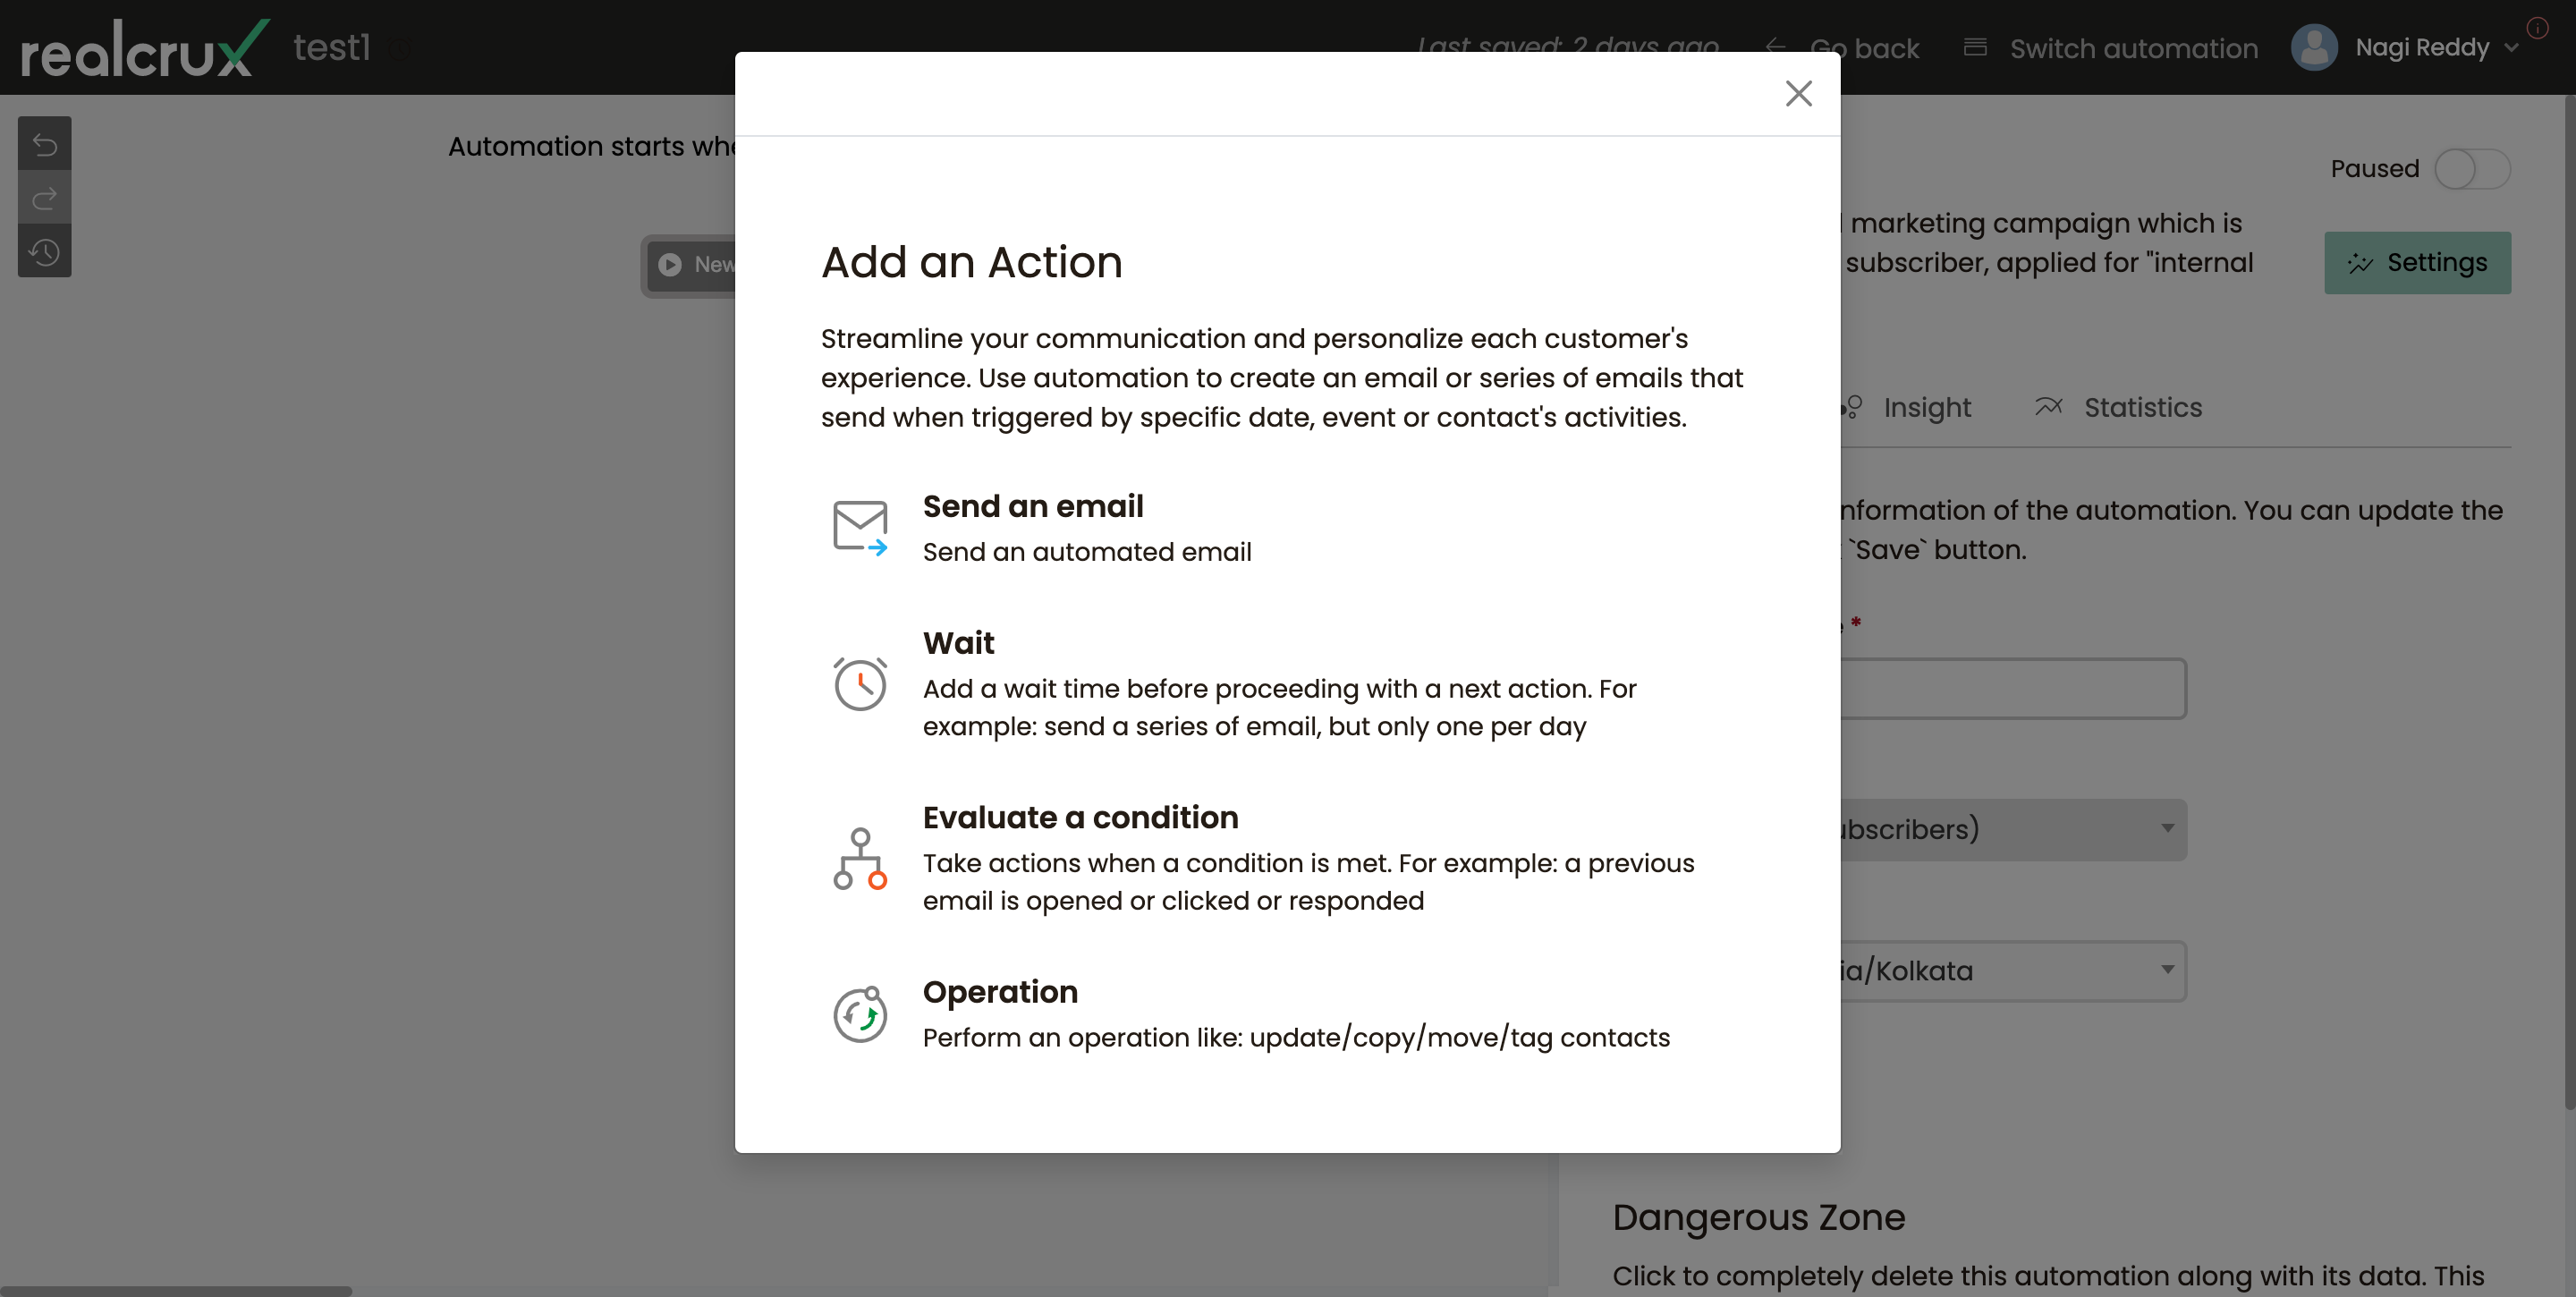This screenshot has width=2576, height=1297.
Task: Click the undo arrow icon
Action: pos(44,143)
